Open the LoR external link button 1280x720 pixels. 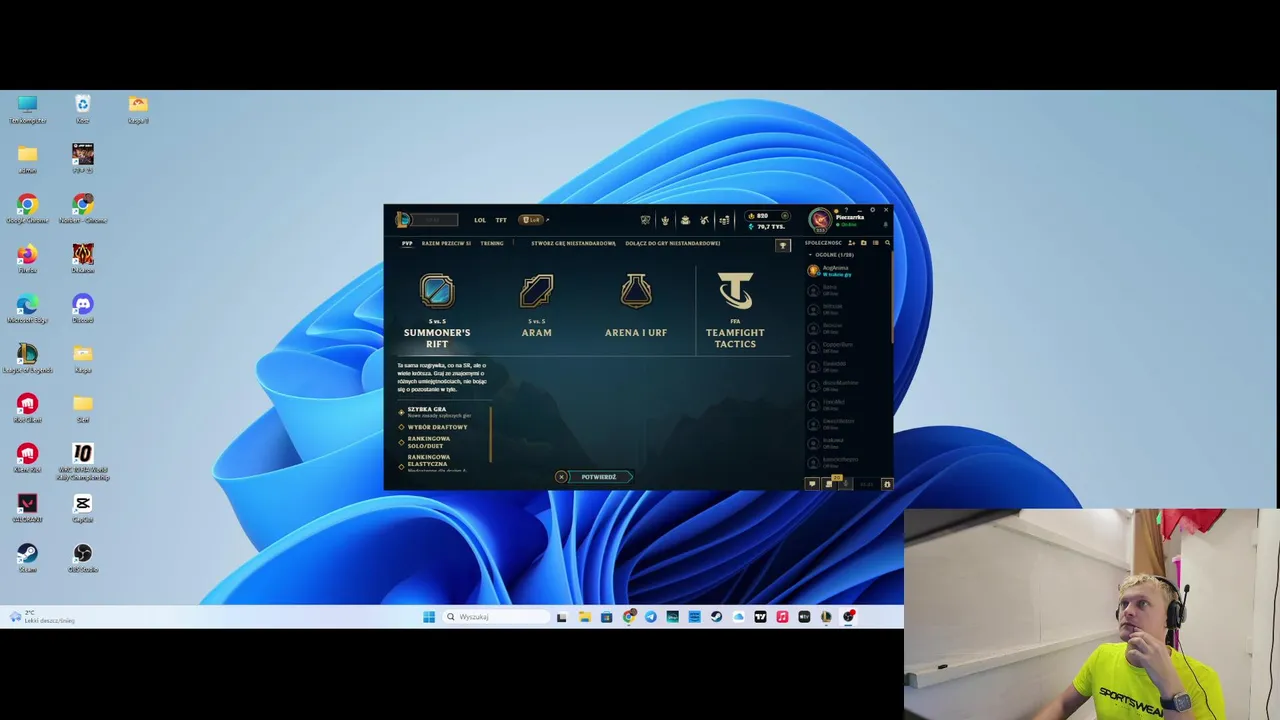[x=534, y=220]
